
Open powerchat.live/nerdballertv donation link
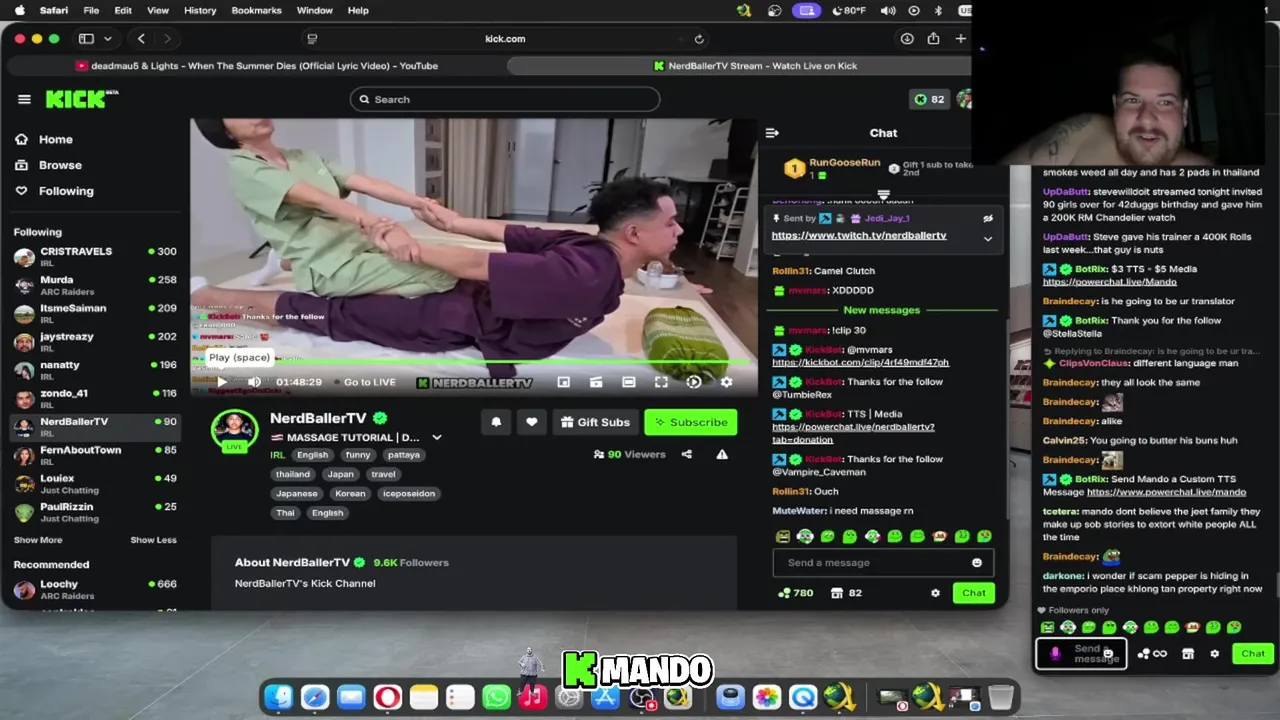click(x=853, y=433)
